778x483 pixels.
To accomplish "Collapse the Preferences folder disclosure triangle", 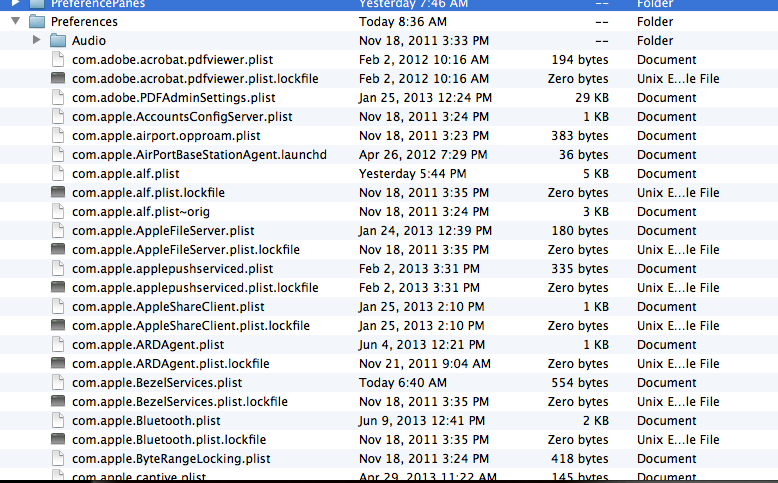I will point(16,21).
